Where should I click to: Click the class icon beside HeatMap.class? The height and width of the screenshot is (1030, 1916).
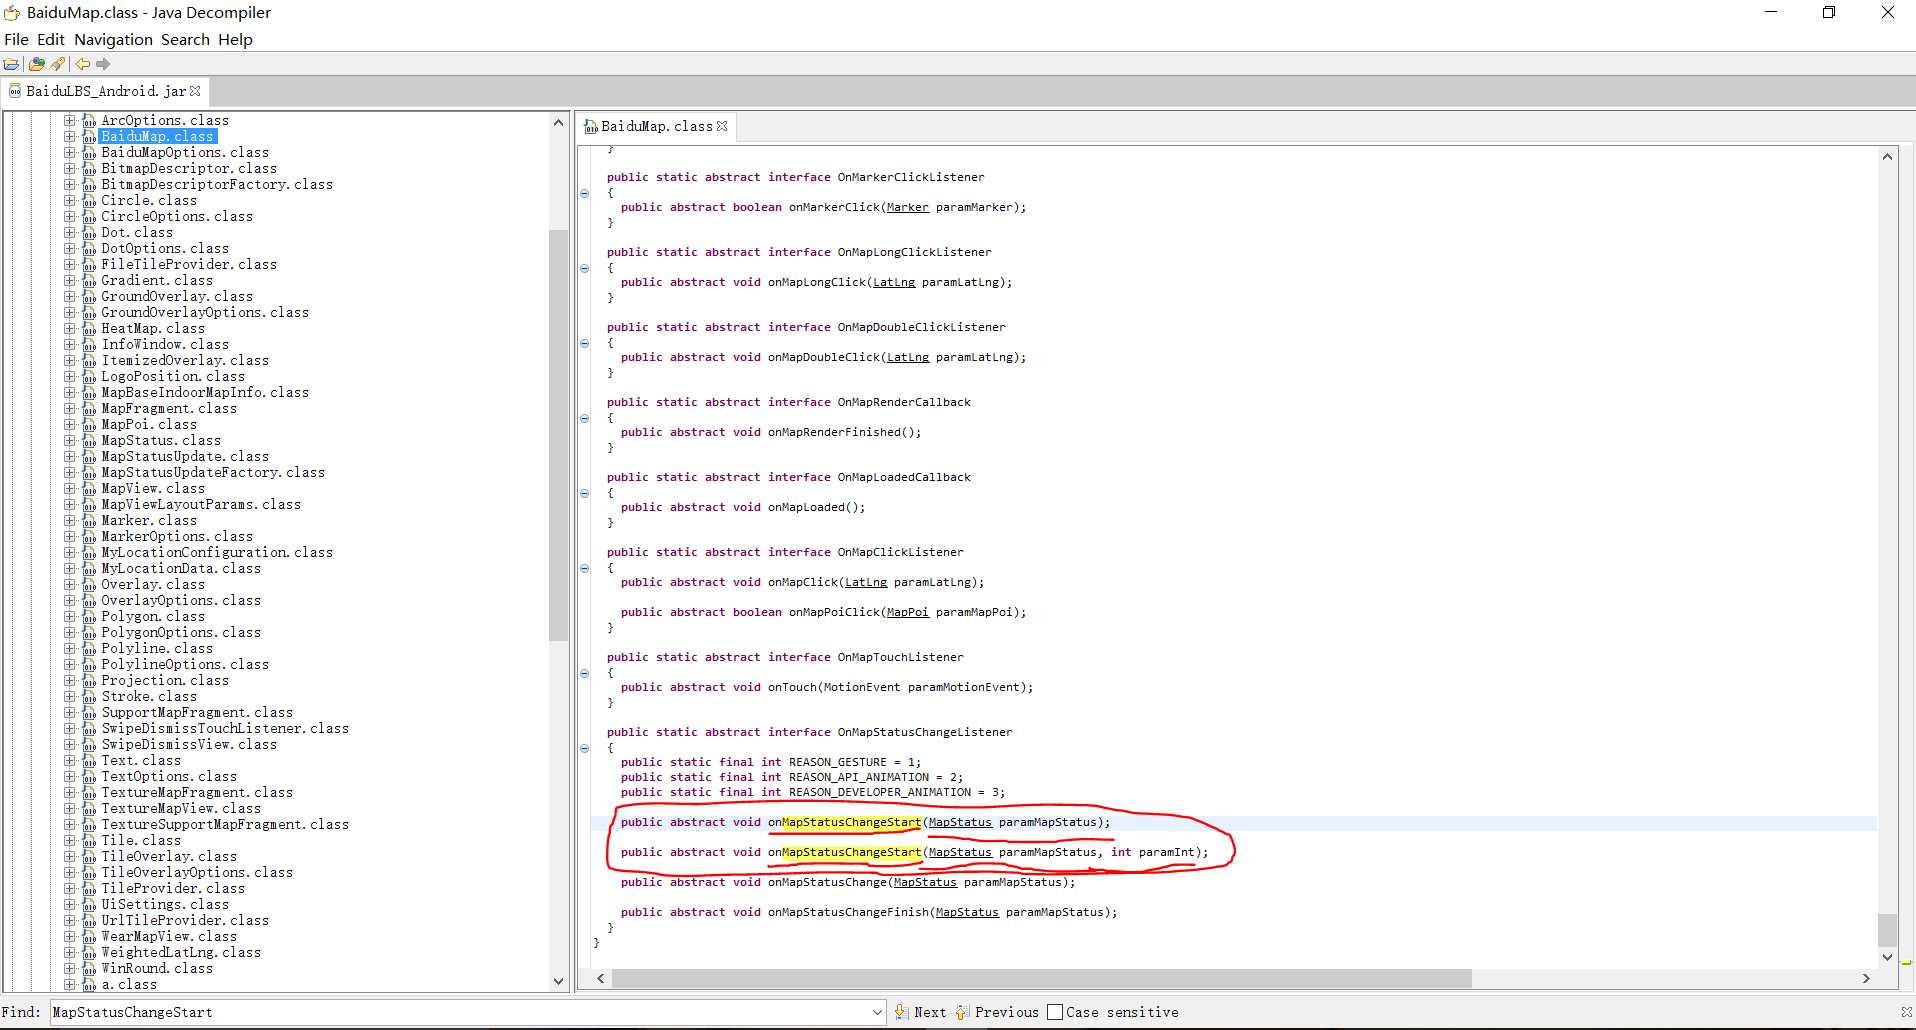pyautogui.click(x=89, y=329)
